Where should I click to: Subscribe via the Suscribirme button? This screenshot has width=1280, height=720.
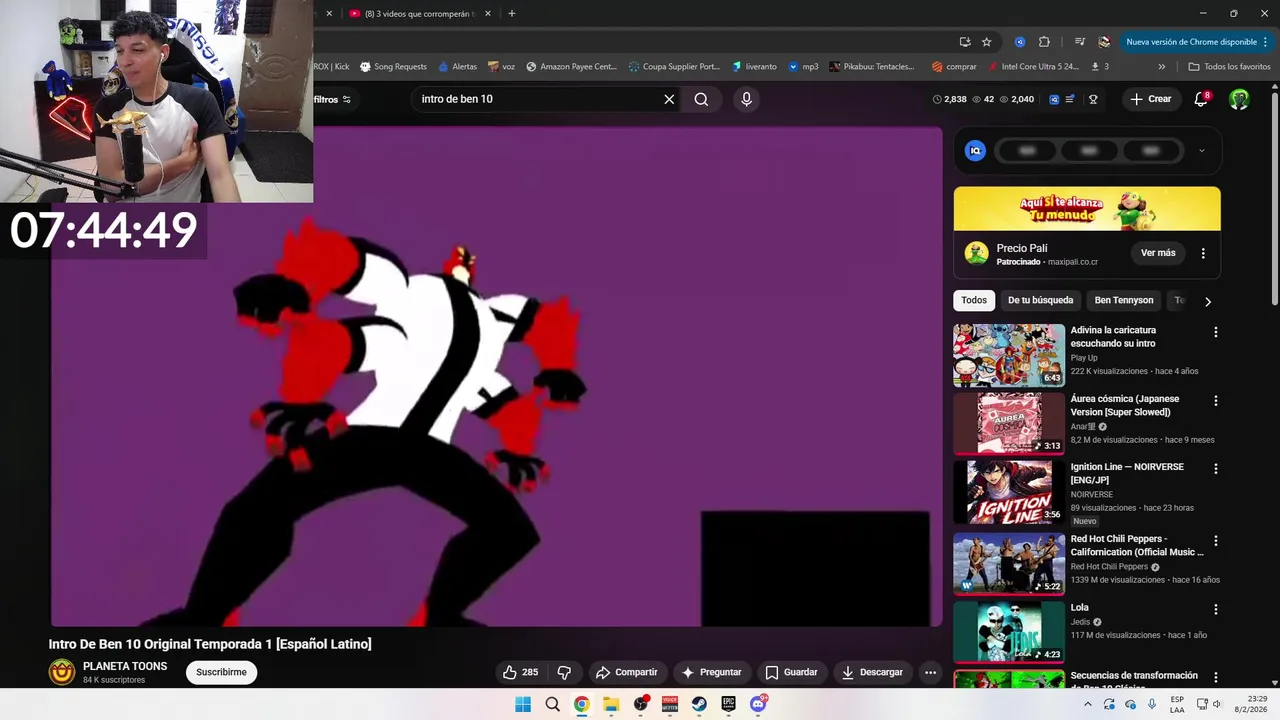tap(221, 672)
